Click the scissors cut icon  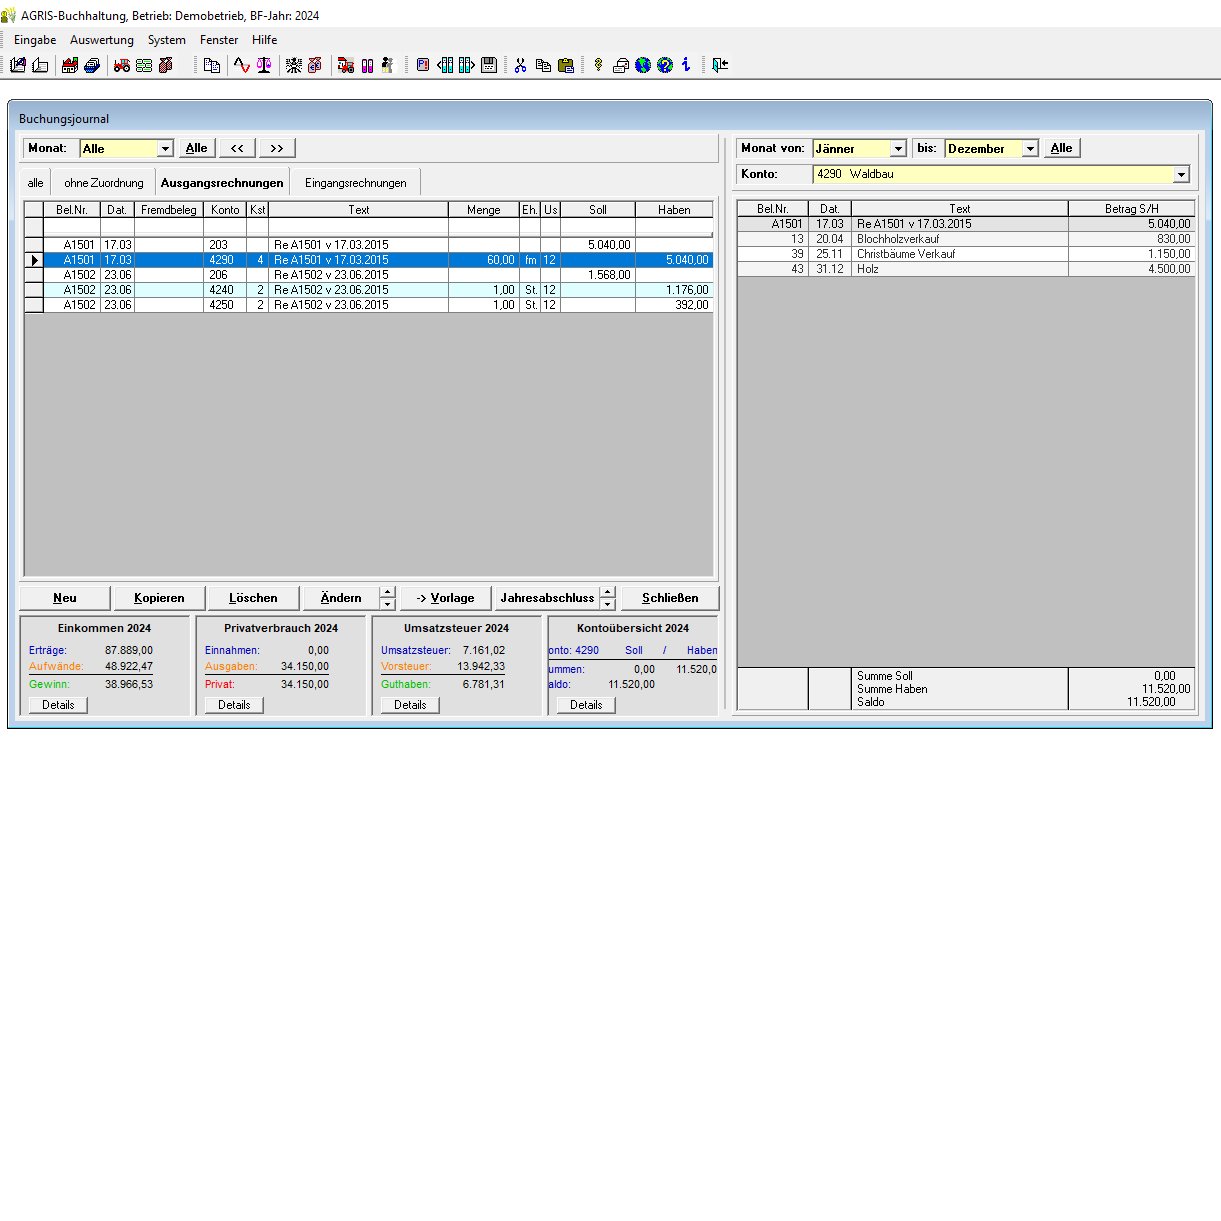point(520,65)
